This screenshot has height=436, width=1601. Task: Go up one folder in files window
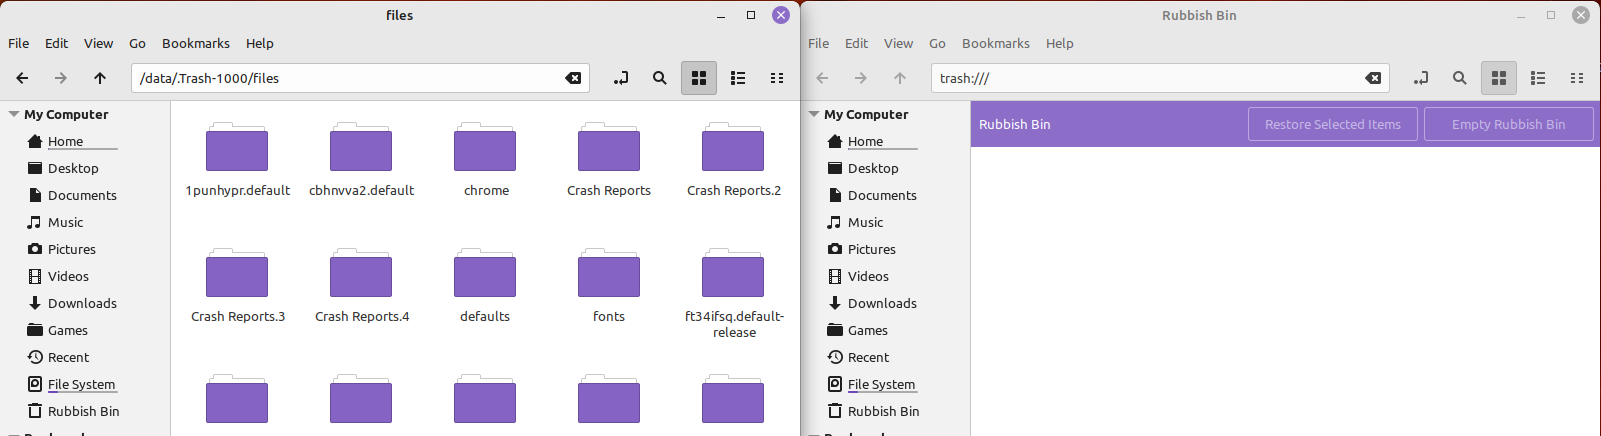[x=100, y=78]
